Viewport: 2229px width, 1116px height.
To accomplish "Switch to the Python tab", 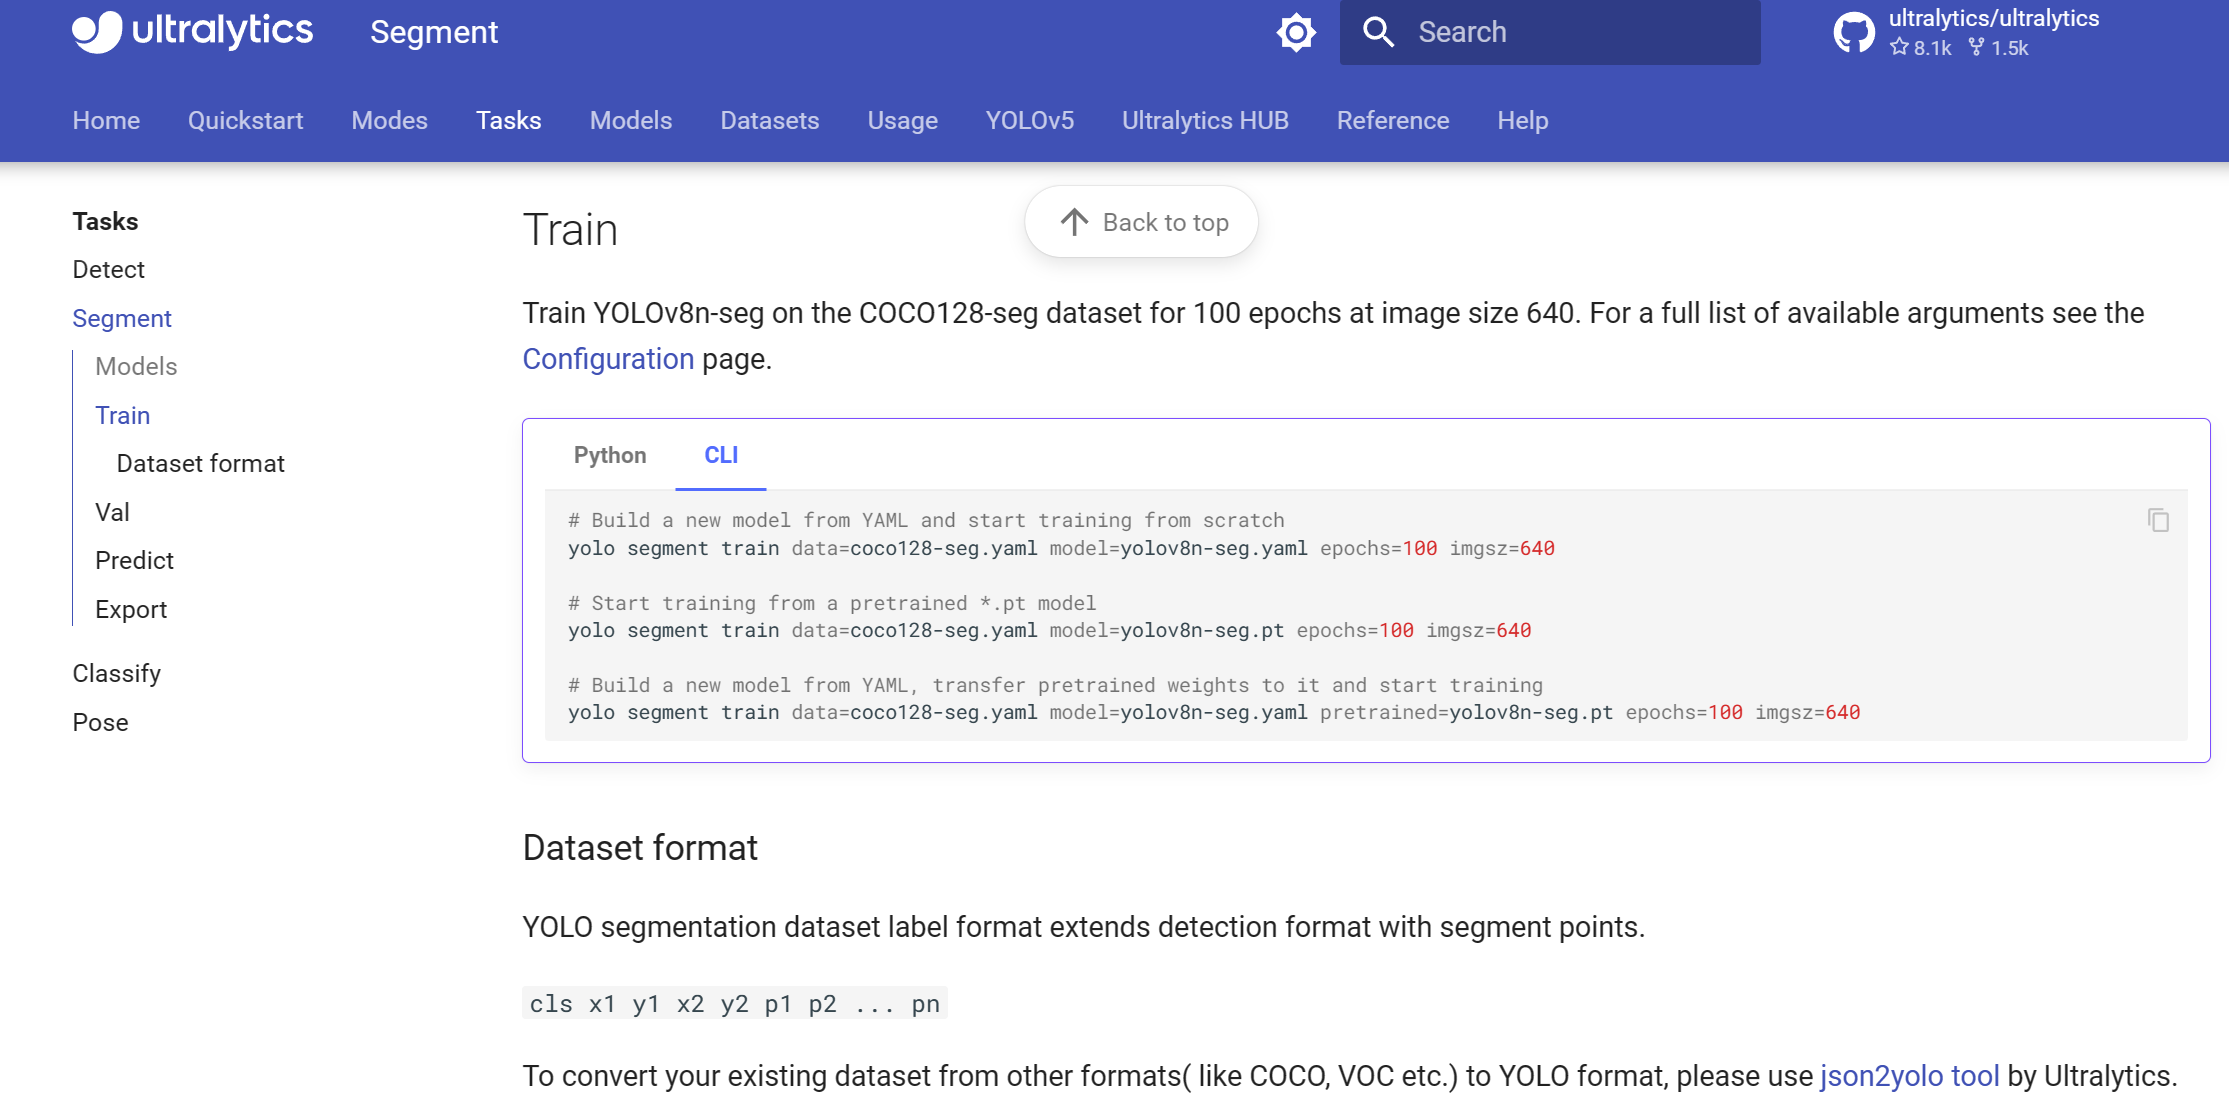I will click(x=609, y=455).
